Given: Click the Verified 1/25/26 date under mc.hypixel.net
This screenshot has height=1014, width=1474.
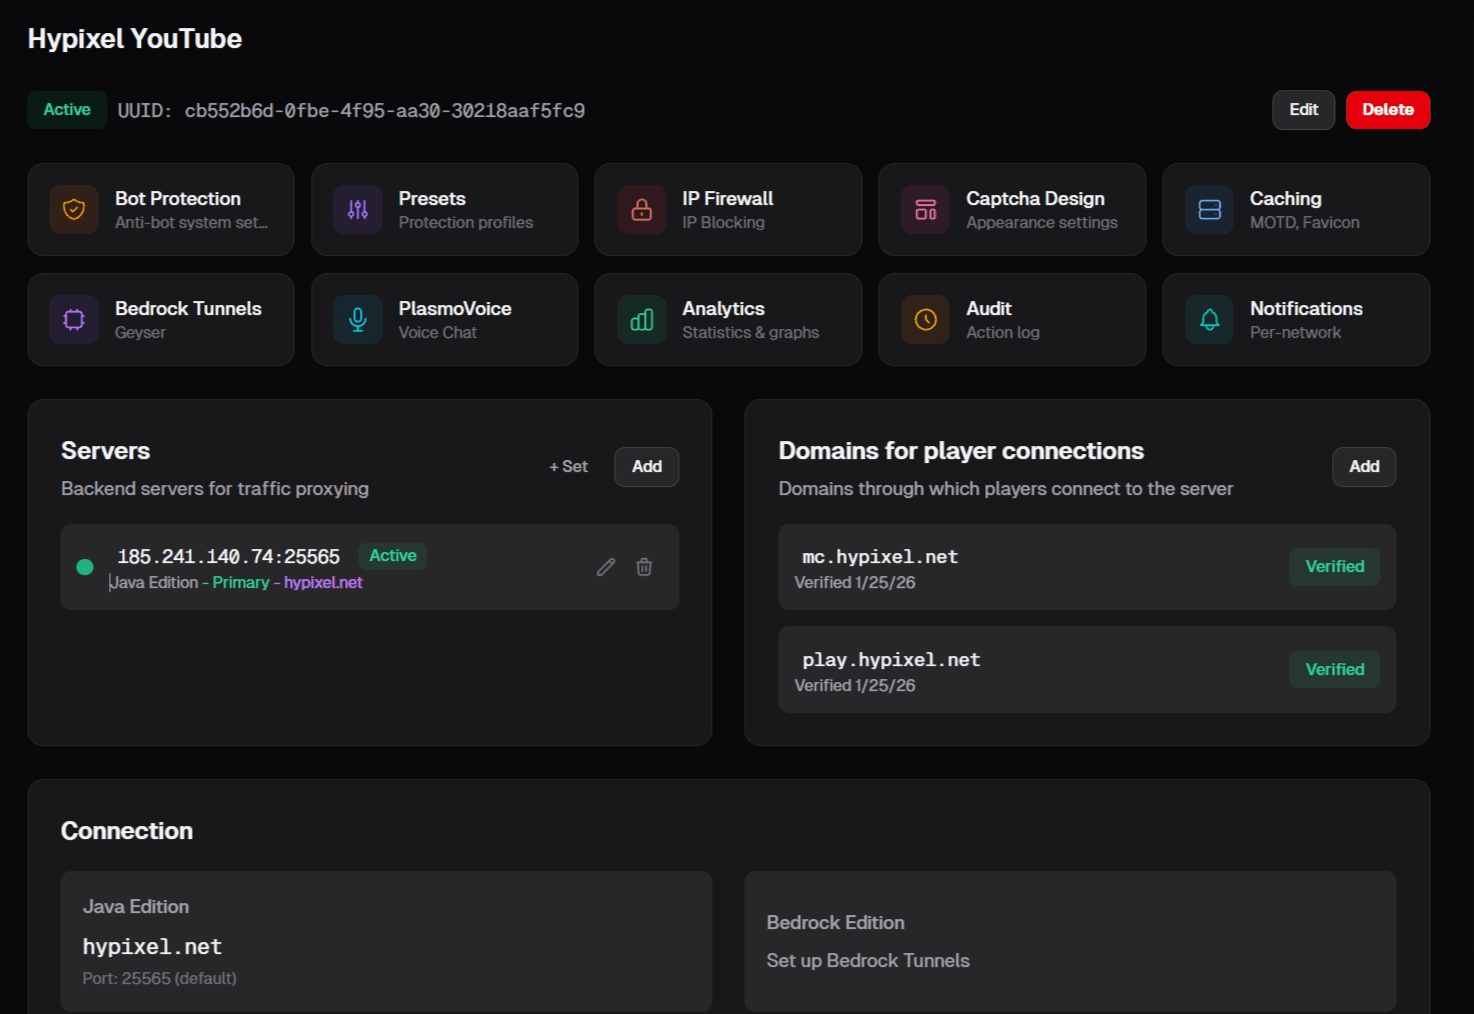Looking at the screenshot, I should coord(855,582).
